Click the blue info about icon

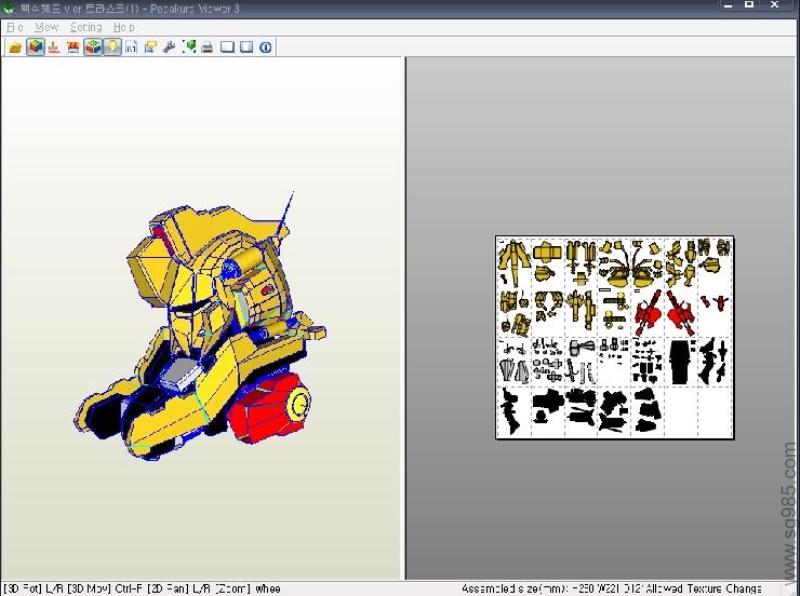(265, 47)
